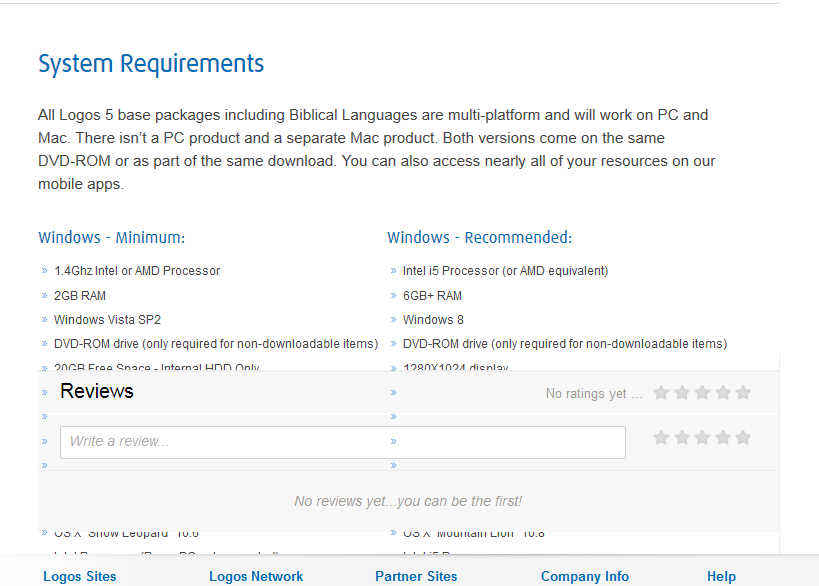Select the 6GB+ RAM list item
This screenshot has height=586, width=819.
point(432,296)
